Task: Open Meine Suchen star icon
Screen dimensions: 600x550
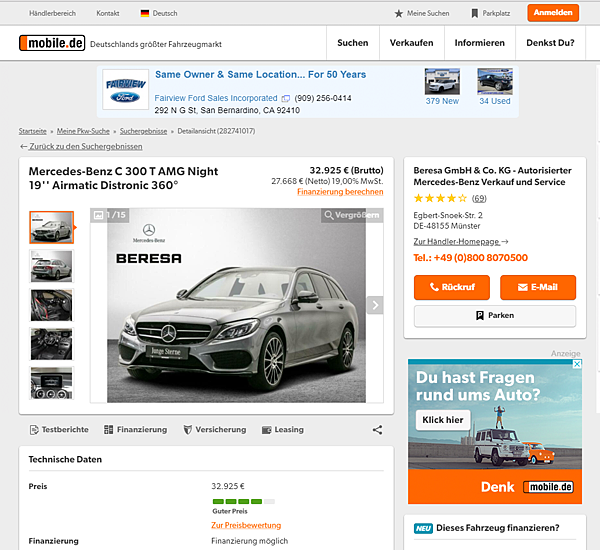Action: coord(399,14)
